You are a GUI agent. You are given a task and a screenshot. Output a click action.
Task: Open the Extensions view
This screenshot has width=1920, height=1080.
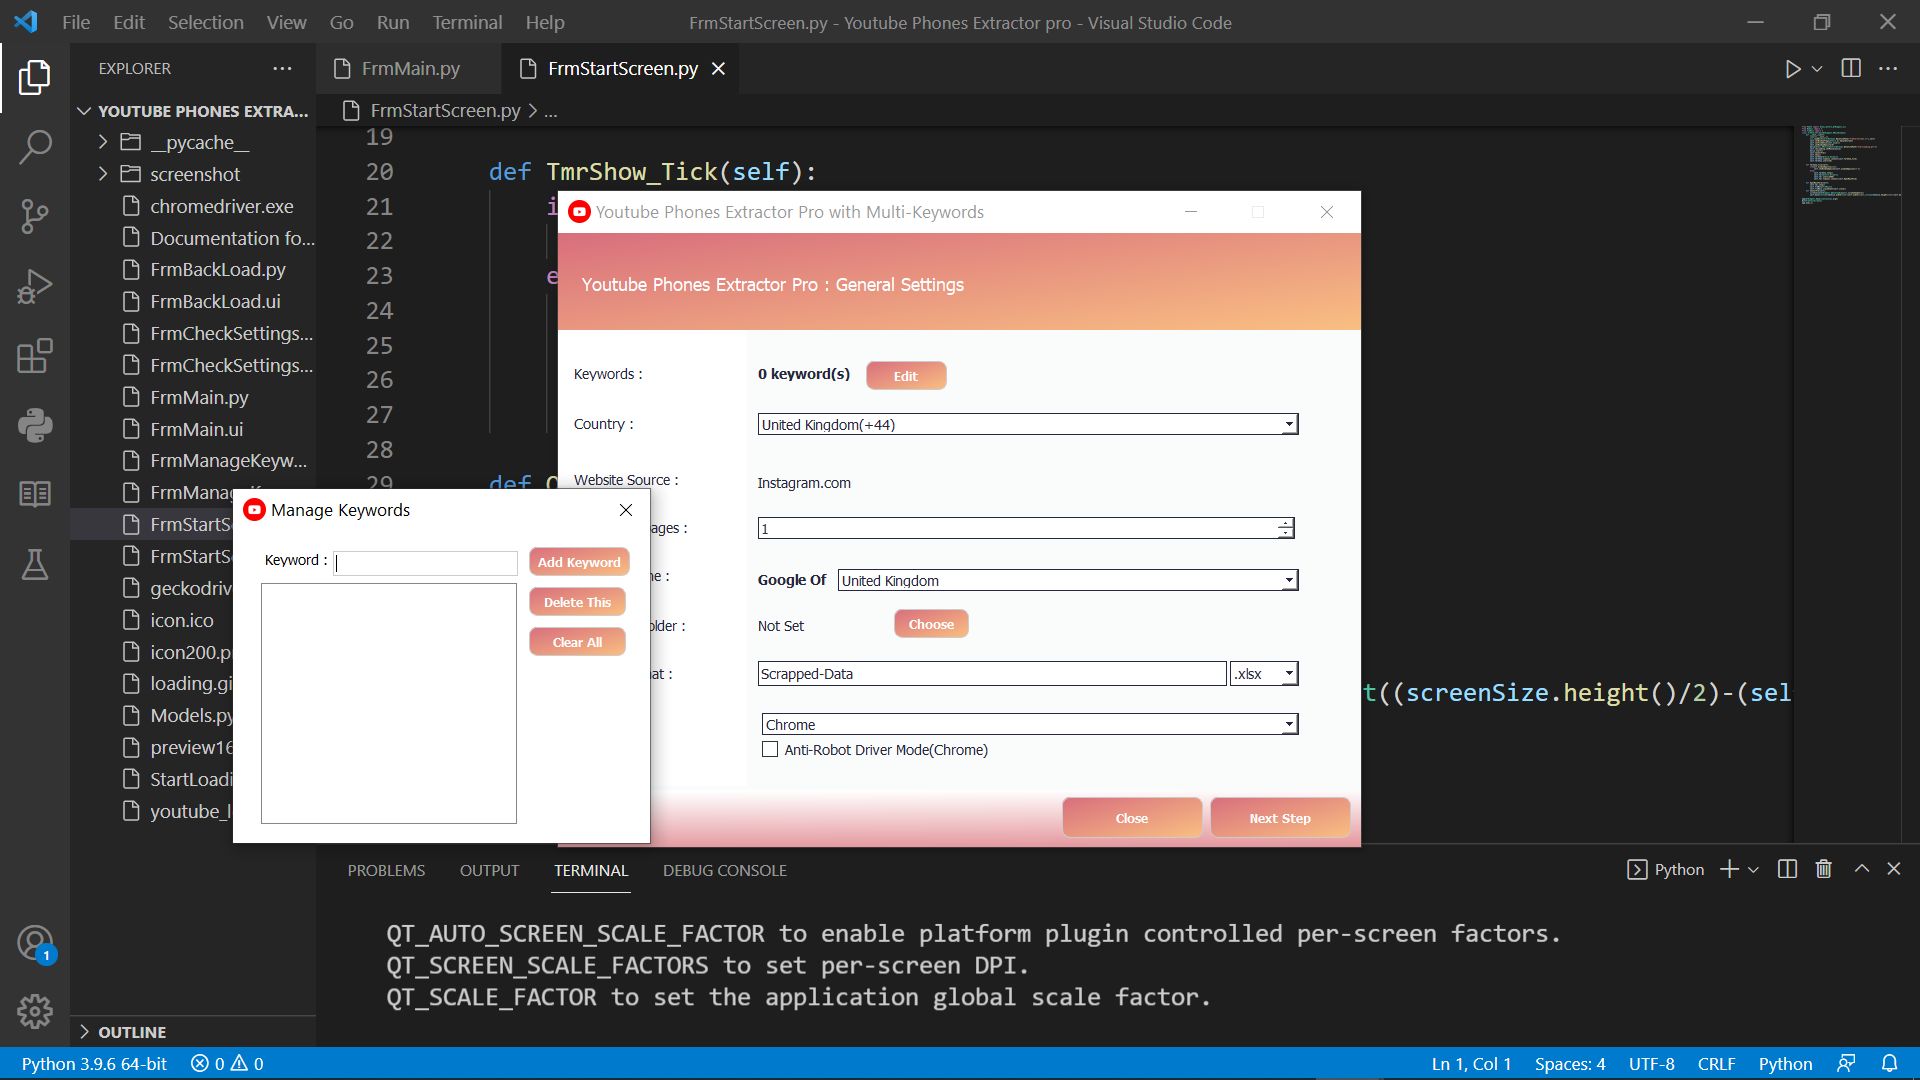pyautogui.click(x=34, y=356)
